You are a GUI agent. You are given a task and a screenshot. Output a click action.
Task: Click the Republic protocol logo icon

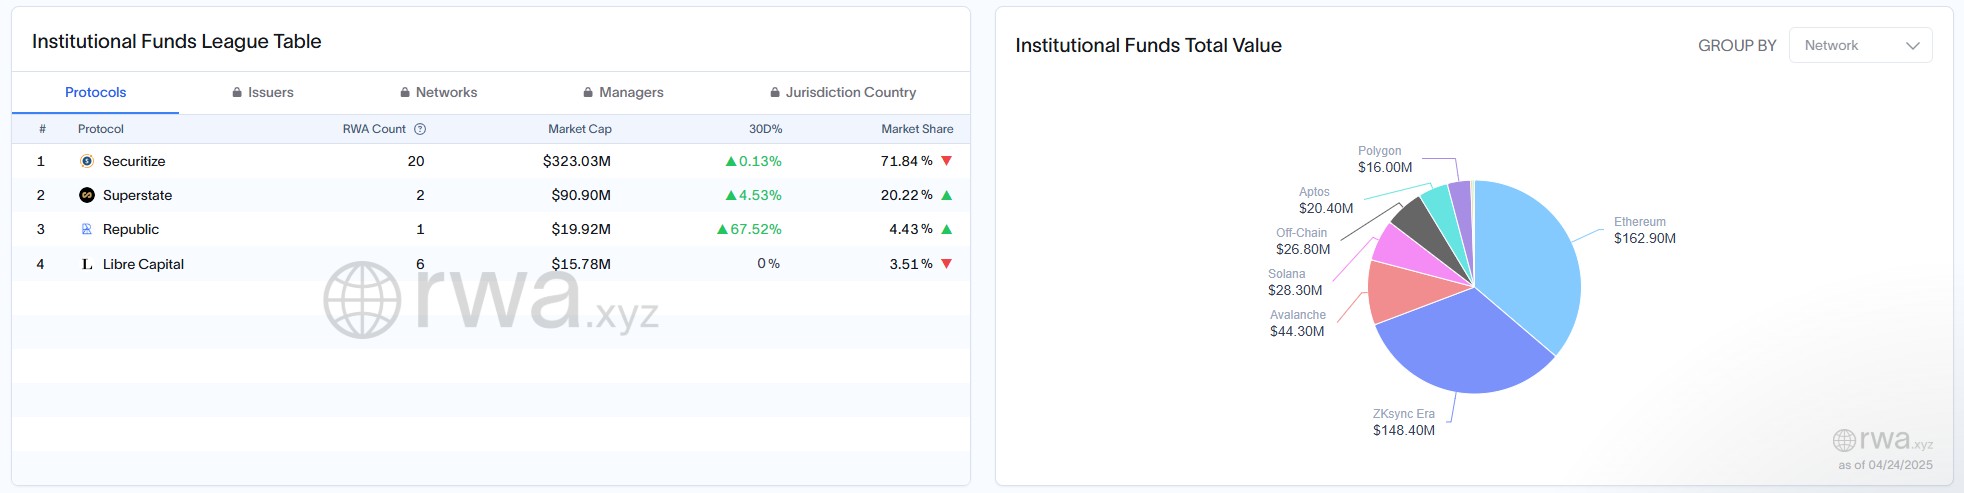tap(87, 229)
